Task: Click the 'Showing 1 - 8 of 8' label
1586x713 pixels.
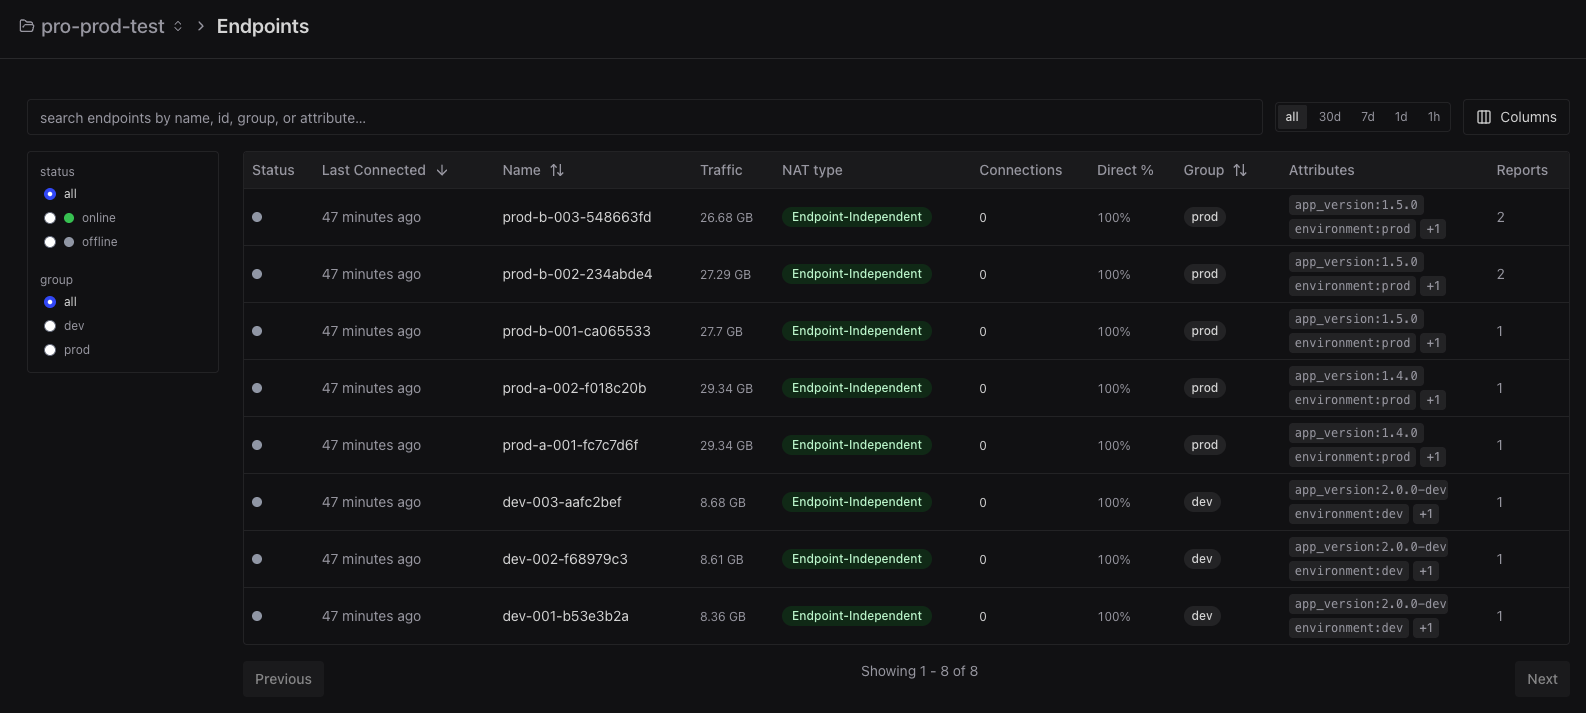Action: click(x=919, y=671)
